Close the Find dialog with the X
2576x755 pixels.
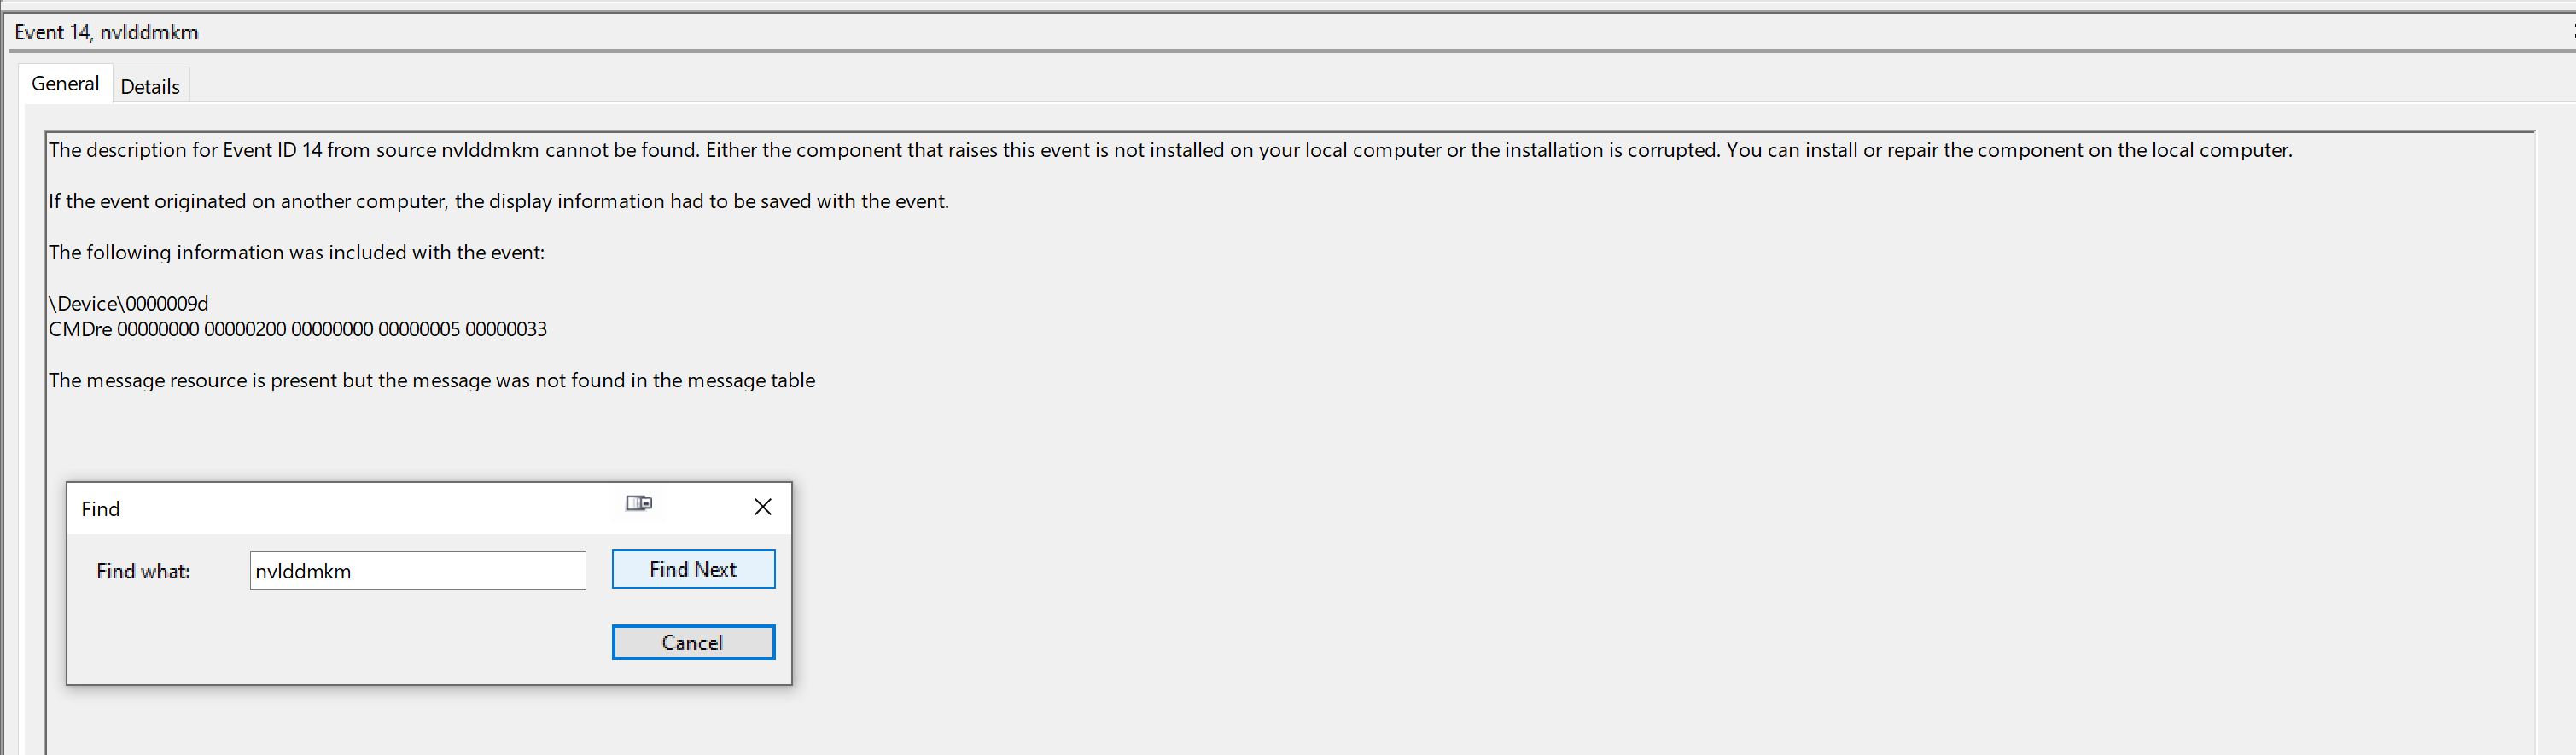click(763, 507)
